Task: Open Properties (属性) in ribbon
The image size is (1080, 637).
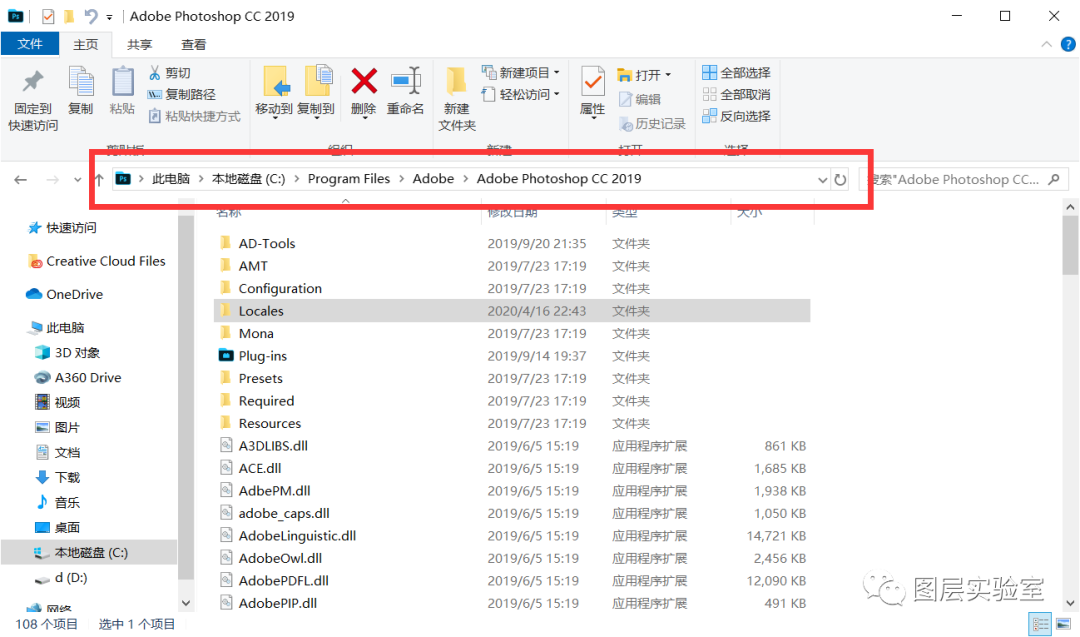Action: coord(592,92)
